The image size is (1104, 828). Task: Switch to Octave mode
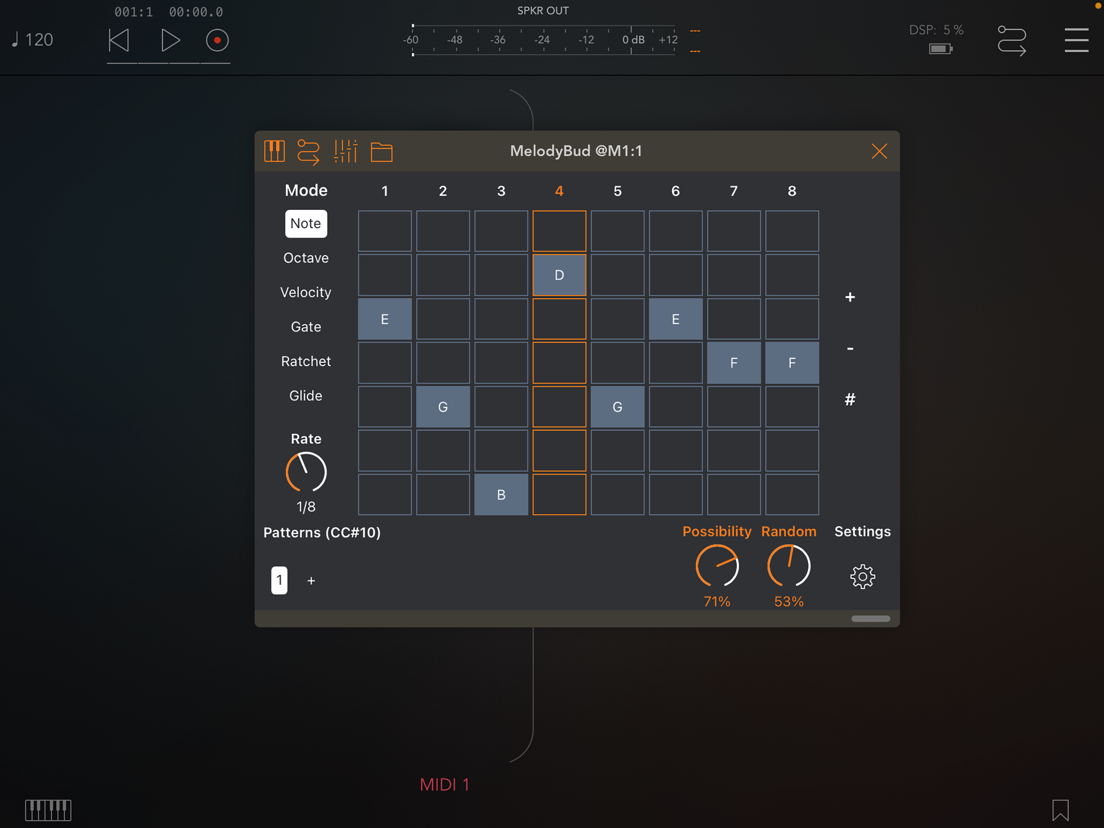[306, 258]
